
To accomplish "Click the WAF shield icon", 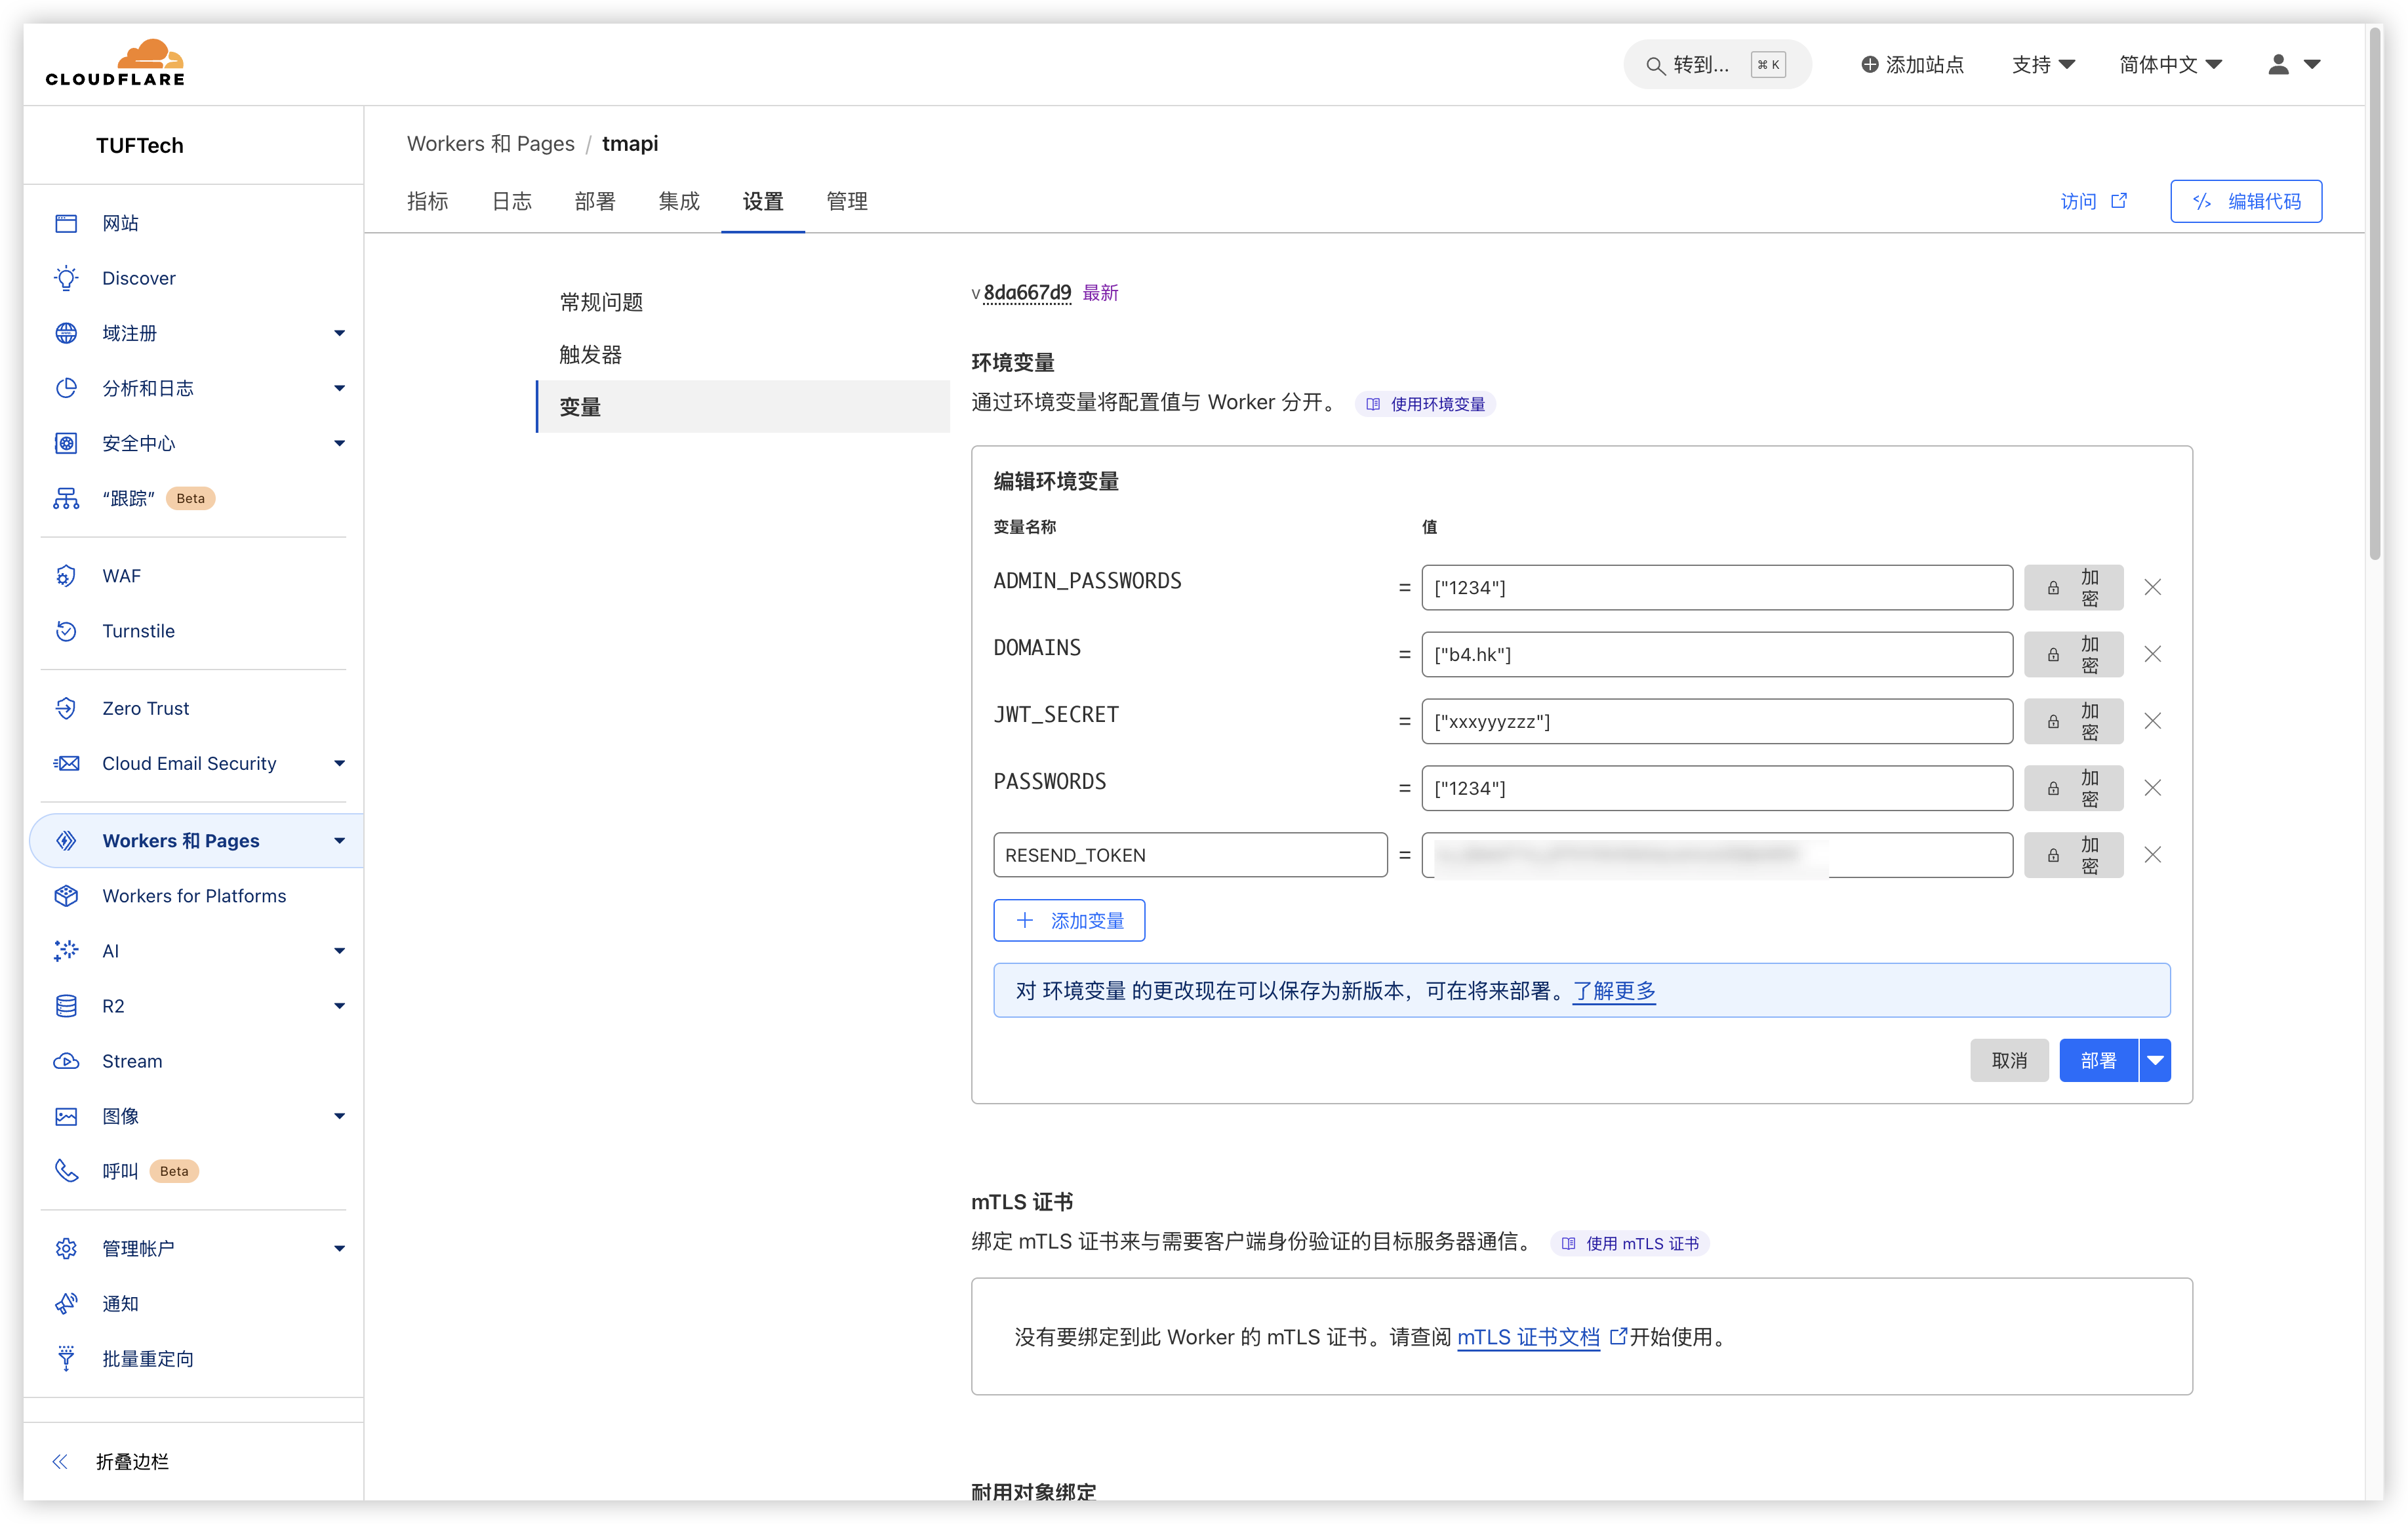I will (x=66, y=576).
